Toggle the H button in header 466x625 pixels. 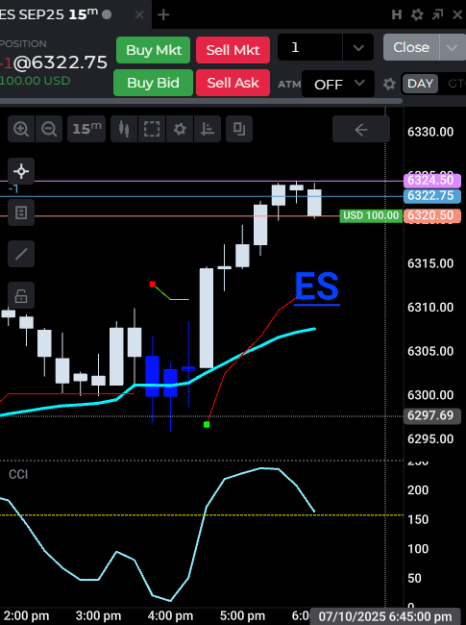coord(397,15)
